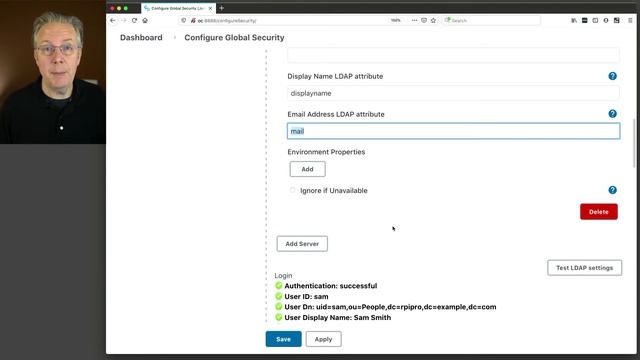Image resolution: width=640 pixels, height=360 pixels.
Task: Go back with the browser back arrow
Action: (113, 20)
